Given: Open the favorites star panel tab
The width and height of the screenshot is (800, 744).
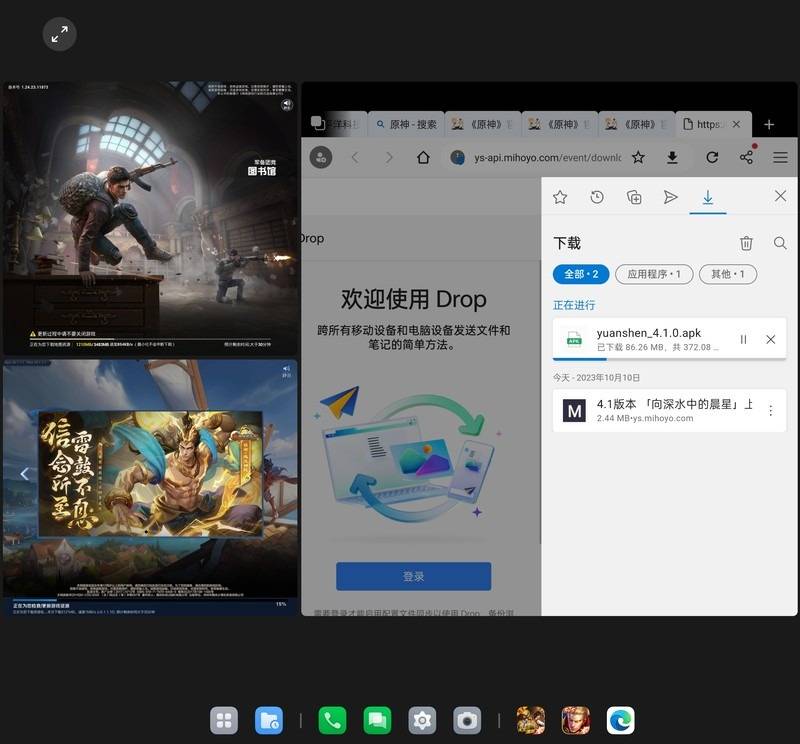Looking at the screenshot, I should pos(560,197).
